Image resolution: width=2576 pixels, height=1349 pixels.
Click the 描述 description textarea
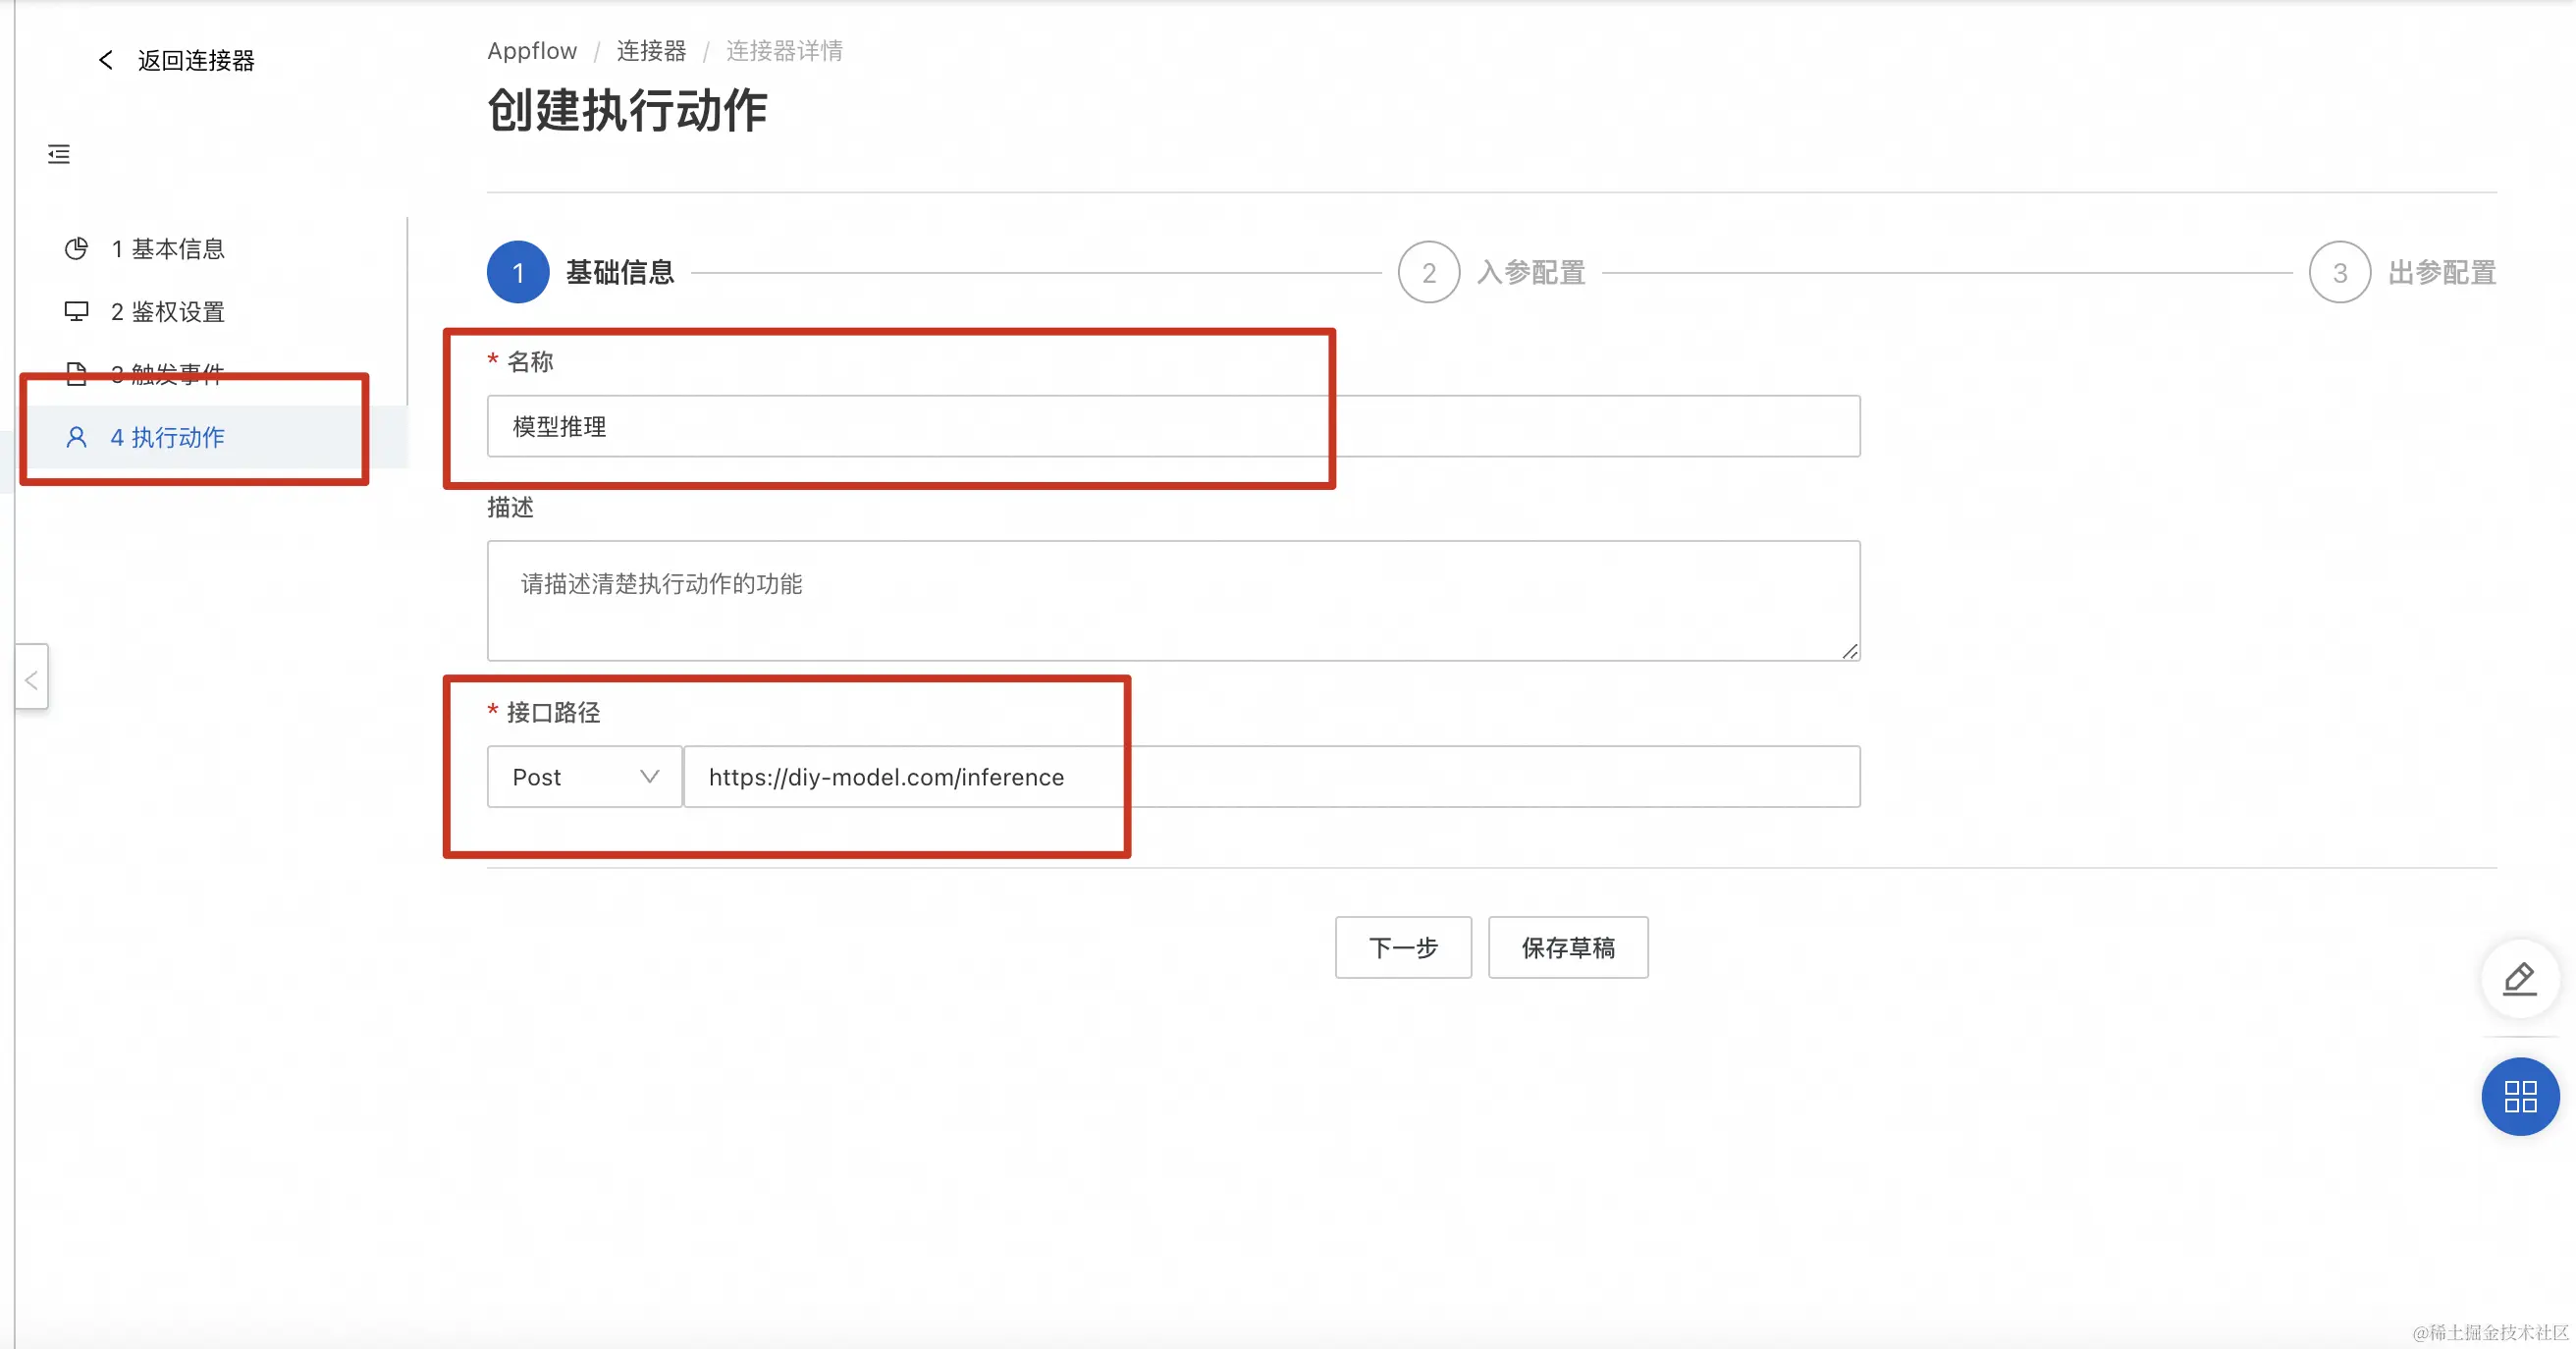pyautogui.click(x=1172, y=600)
